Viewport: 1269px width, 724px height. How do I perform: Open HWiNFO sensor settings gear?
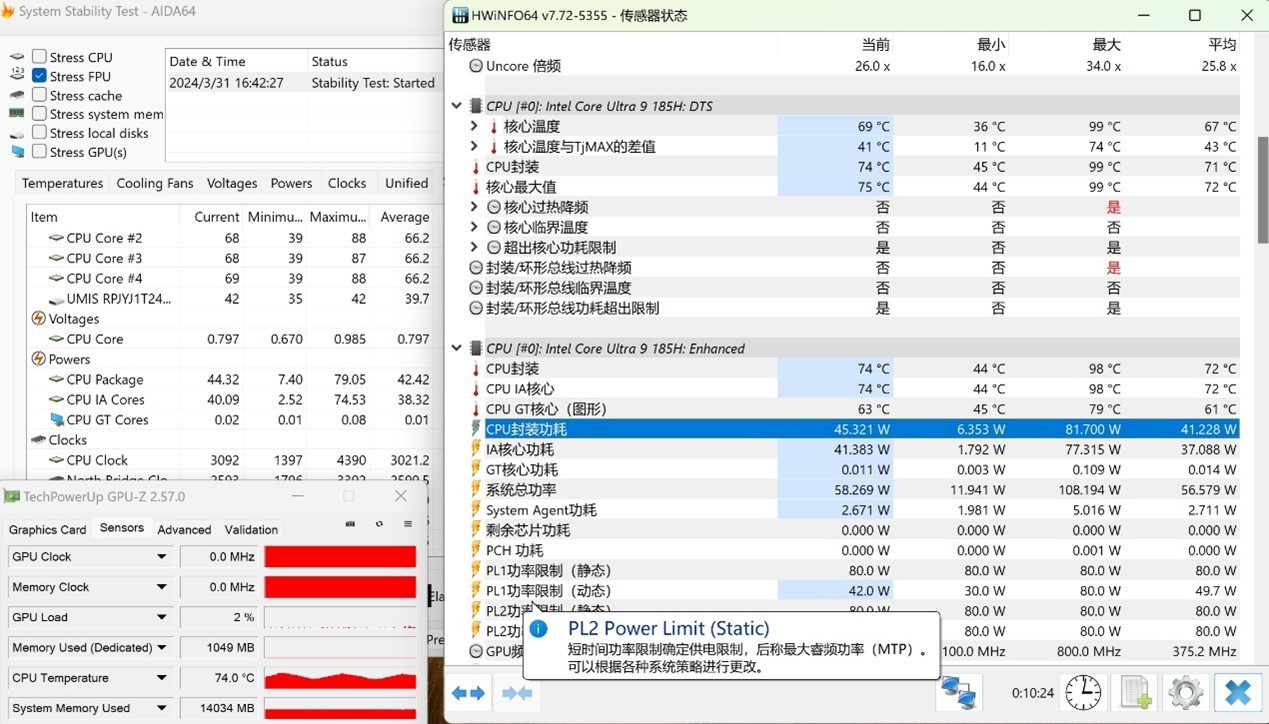(x=1186, y=692)
